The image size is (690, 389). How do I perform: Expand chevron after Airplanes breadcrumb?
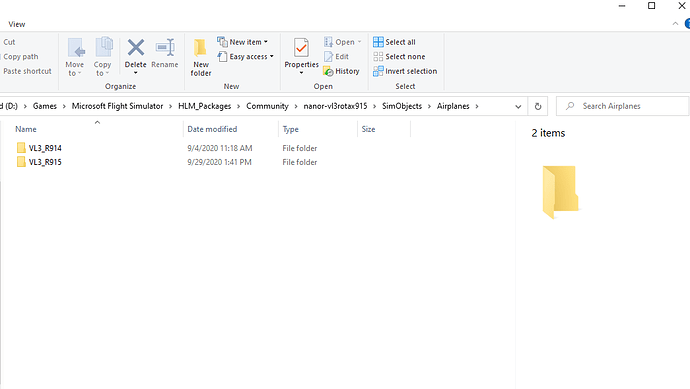[x=477, y=106]
